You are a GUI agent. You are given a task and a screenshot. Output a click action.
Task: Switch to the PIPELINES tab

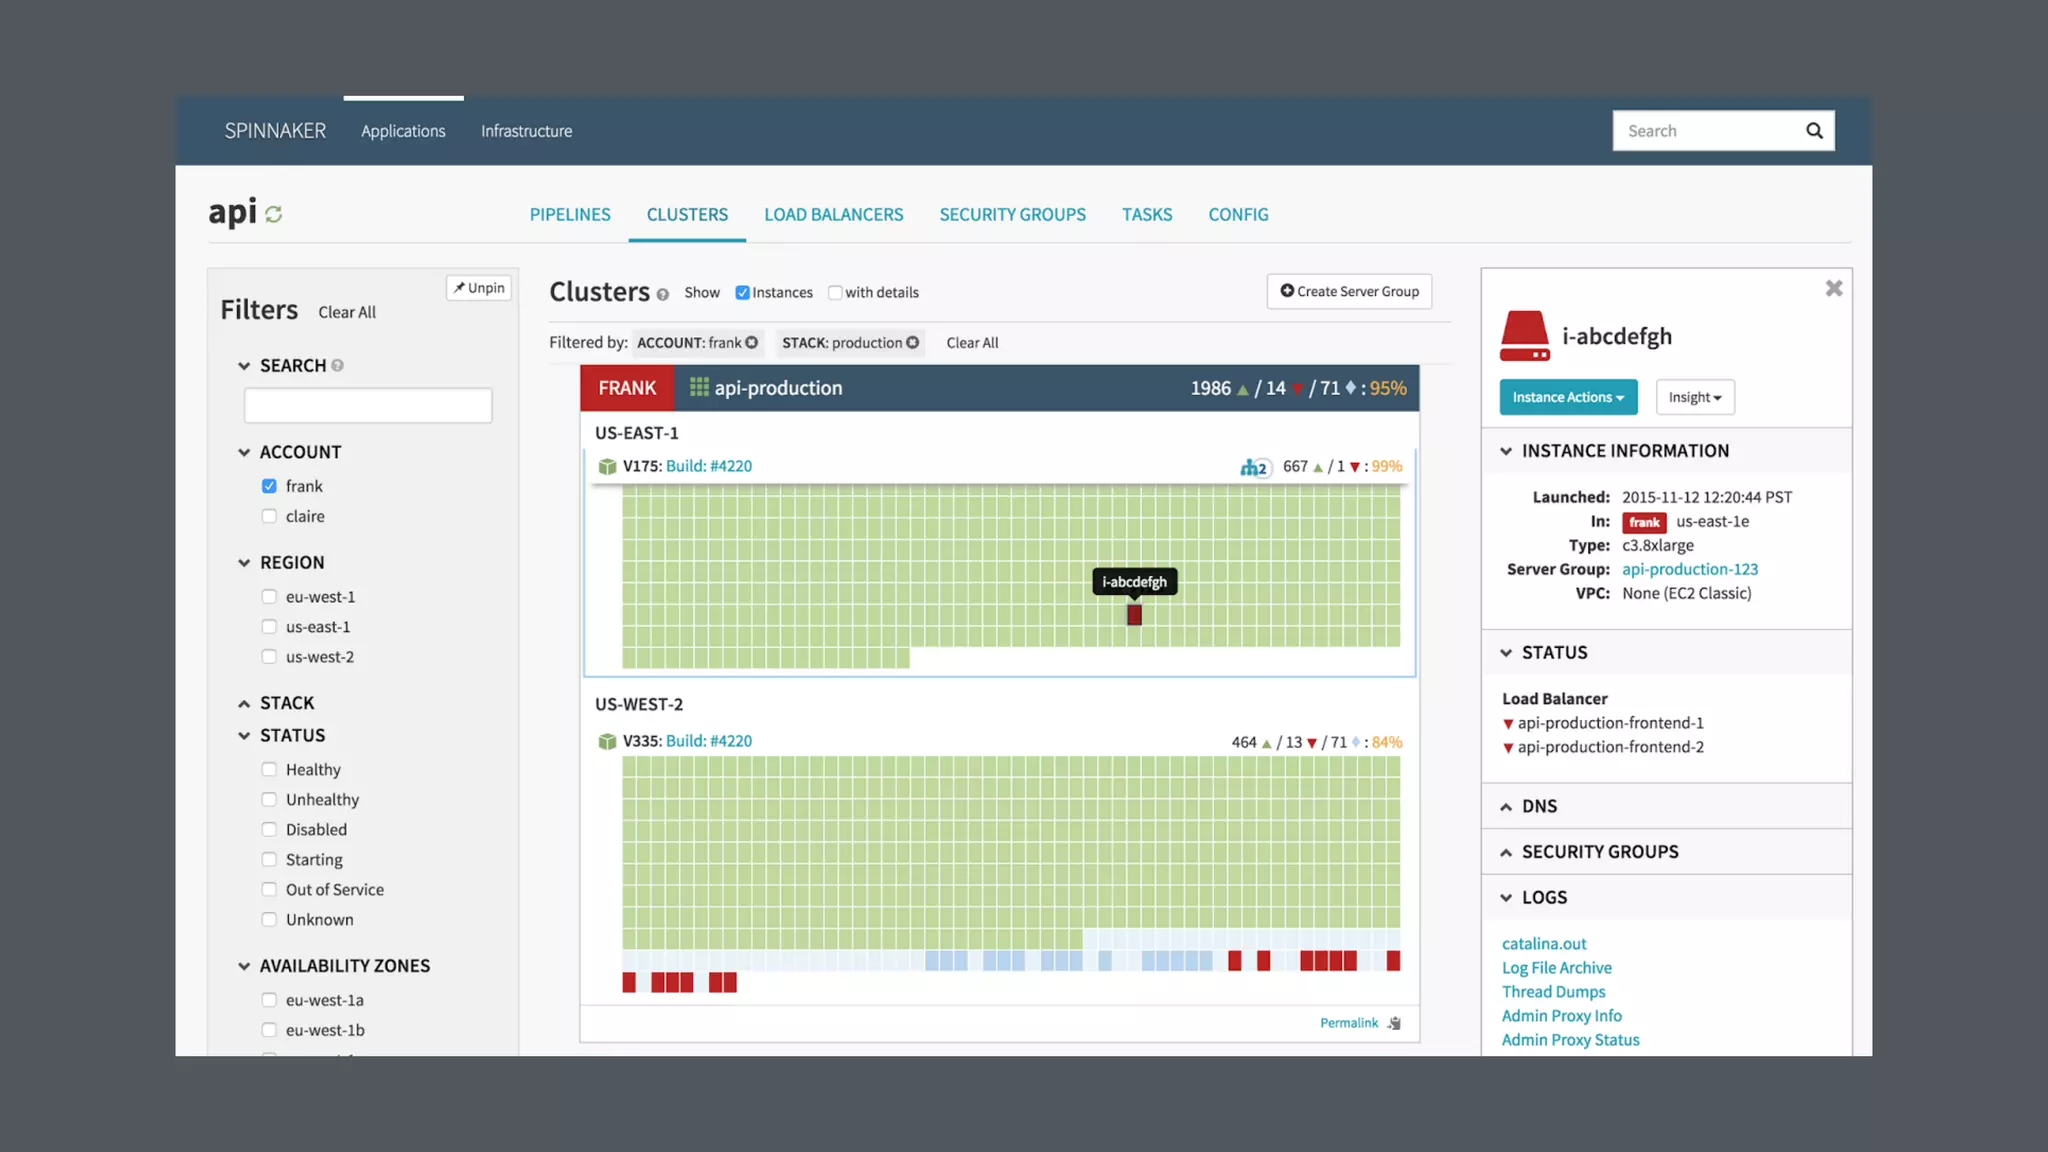click(x=569, y=214)
